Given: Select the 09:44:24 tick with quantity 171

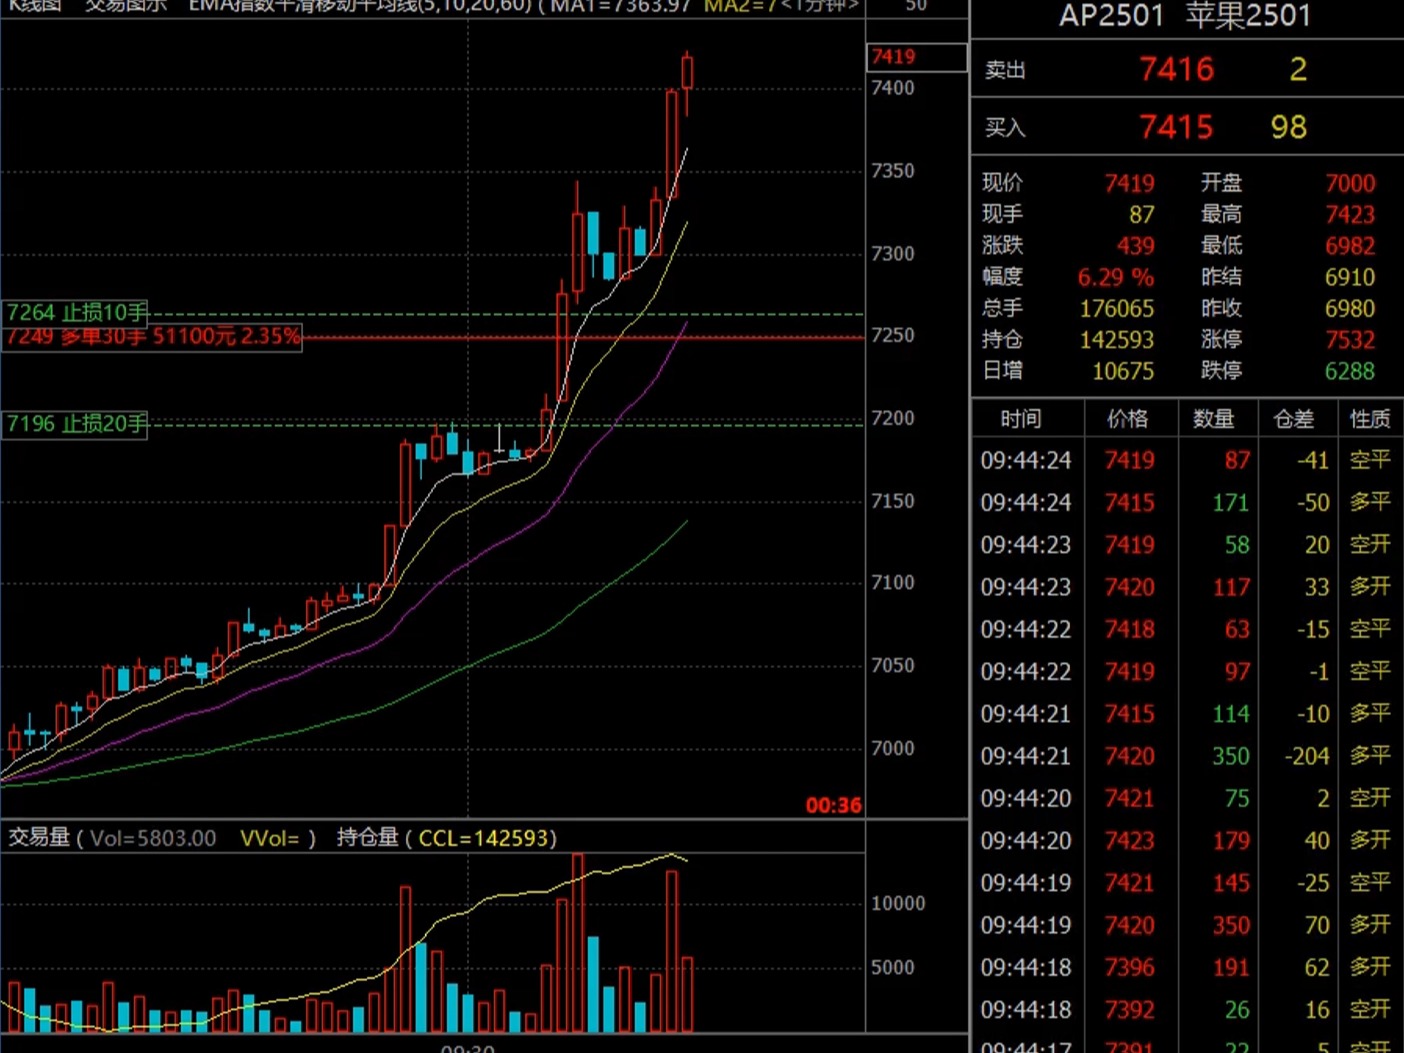Looking at the screenshot, I should 1186,502.
